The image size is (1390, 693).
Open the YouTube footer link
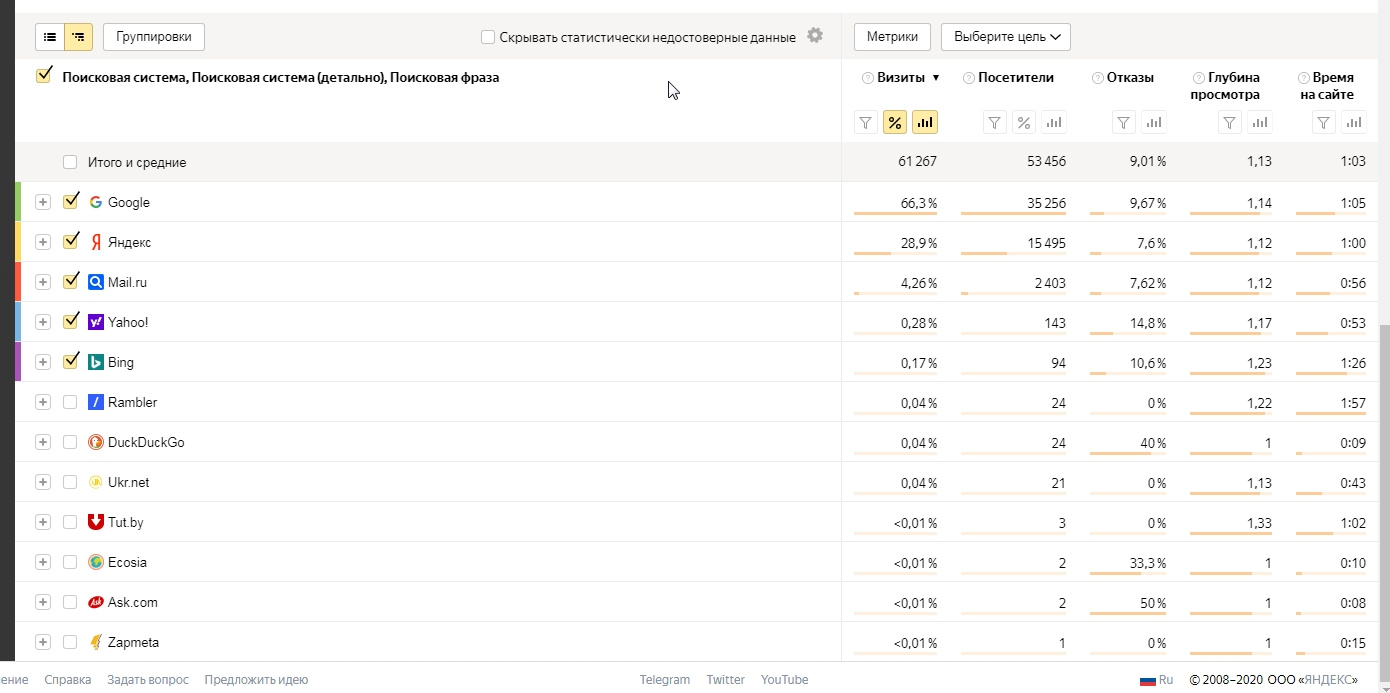[785, 680]
